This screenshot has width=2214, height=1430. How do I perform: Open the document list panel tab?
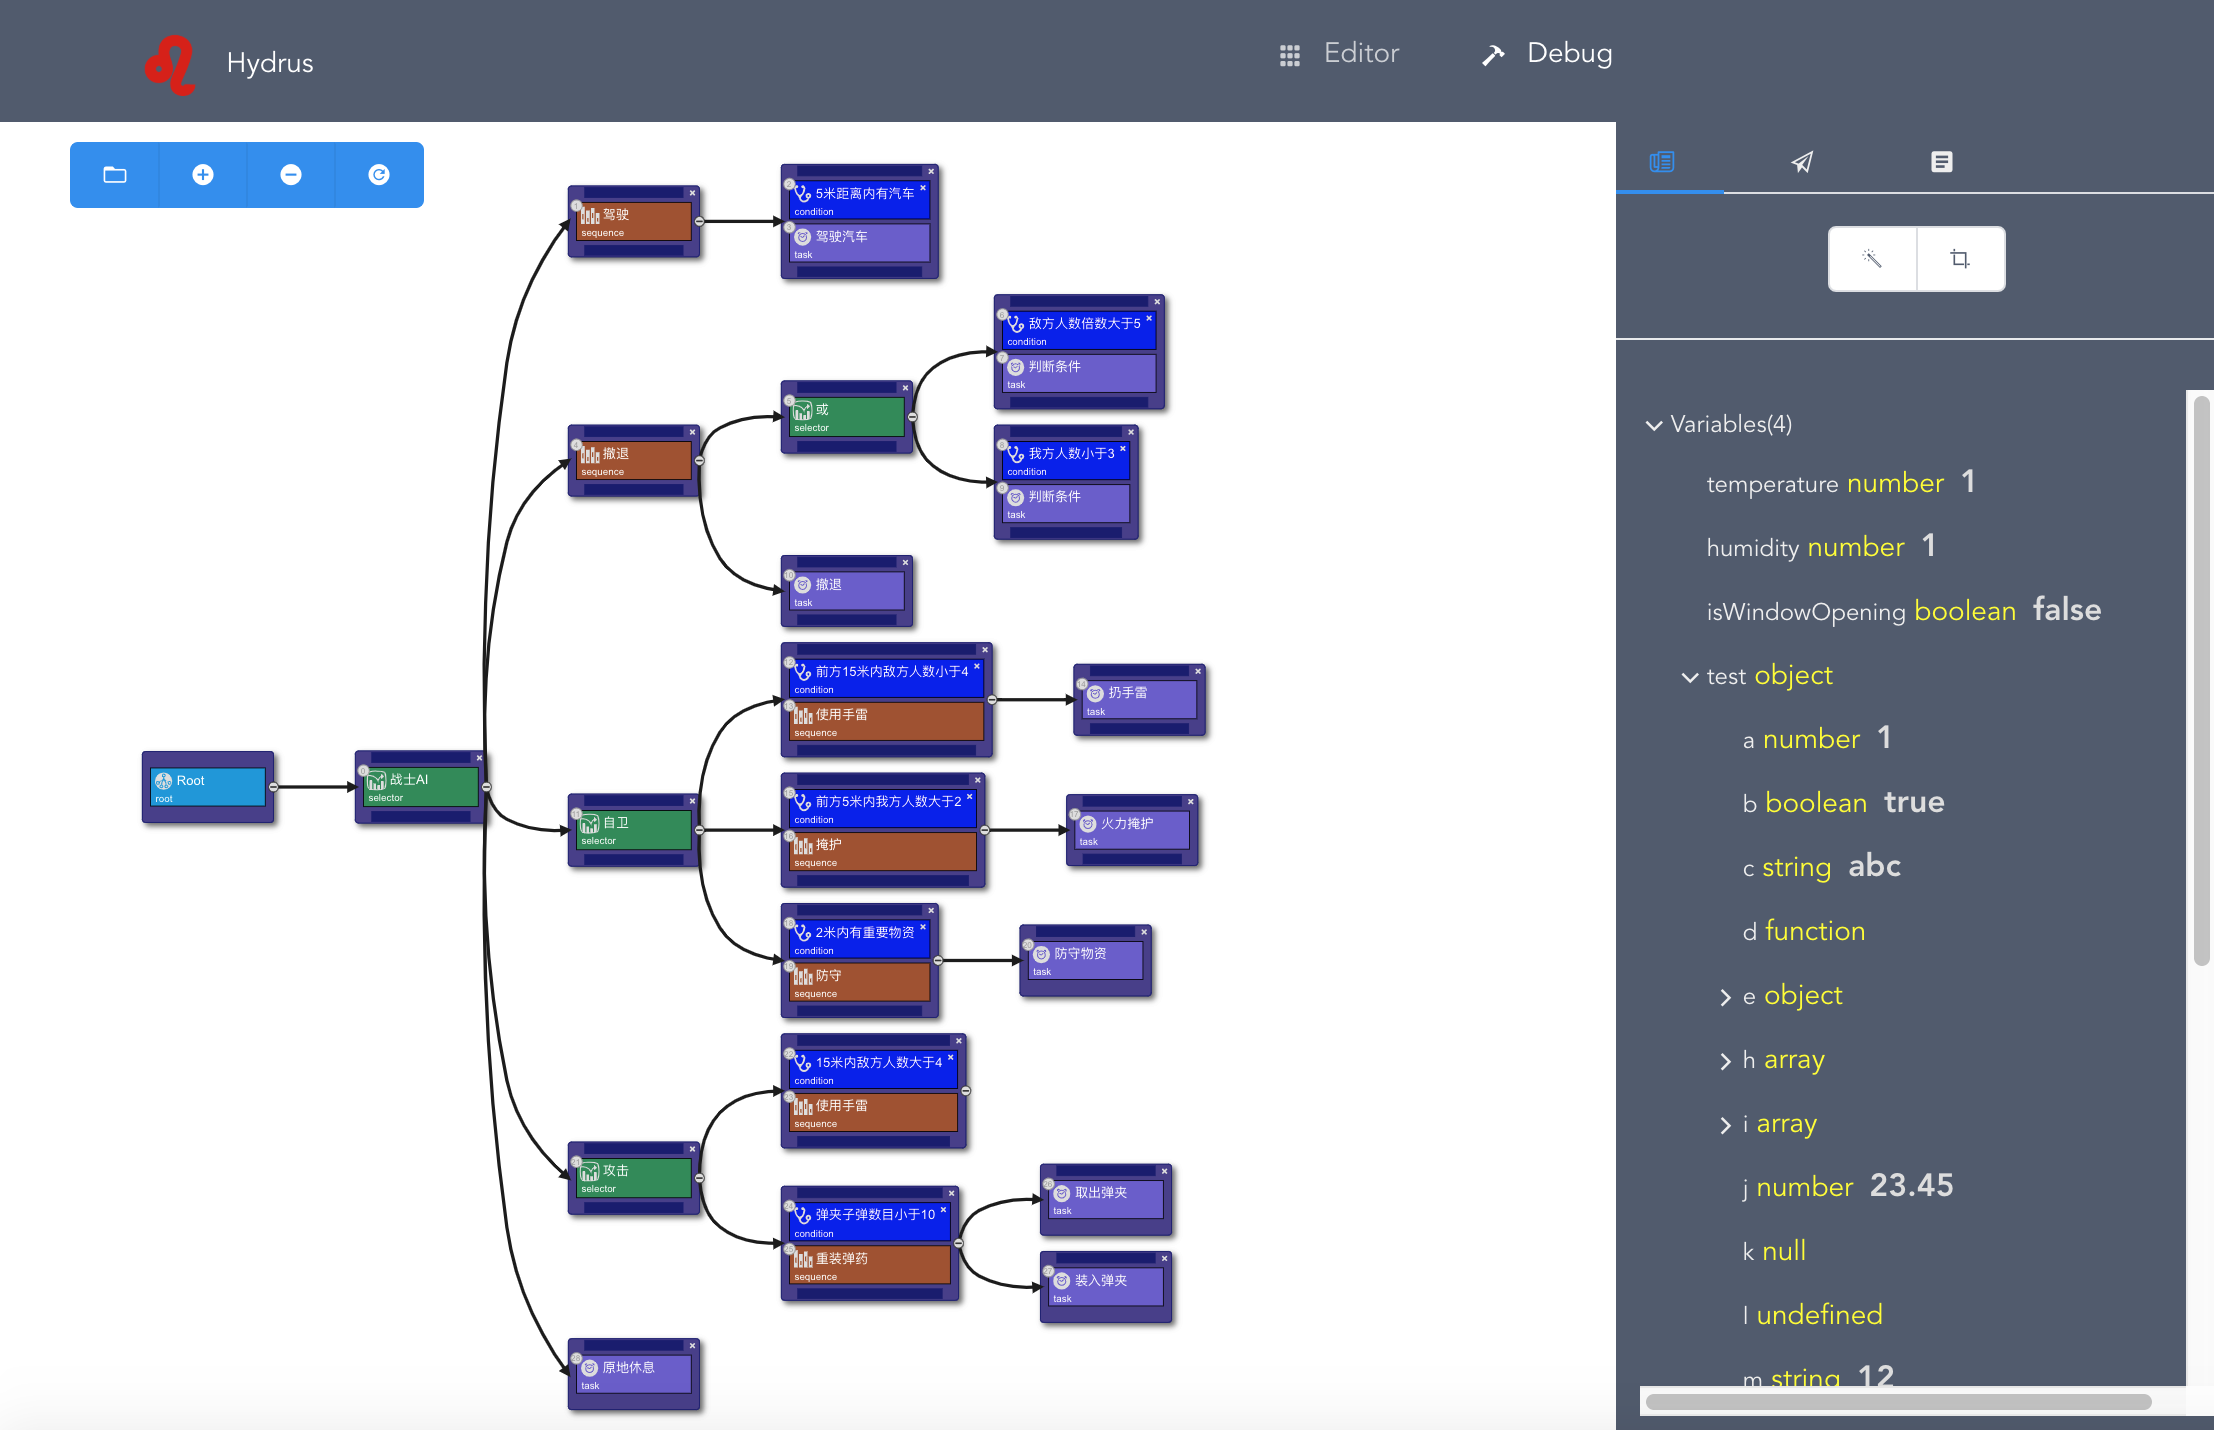pos(1941,162)
